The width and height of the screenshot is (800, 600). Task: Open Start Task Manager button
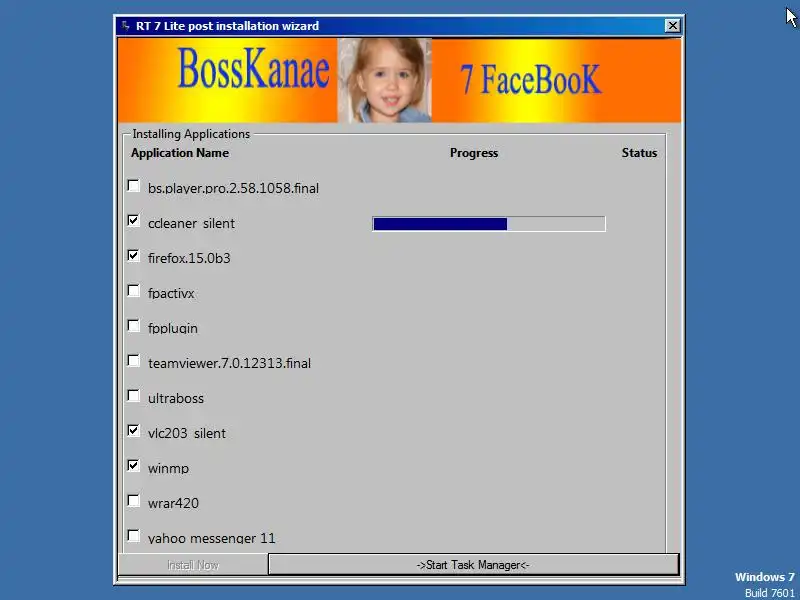click(473, 565)
